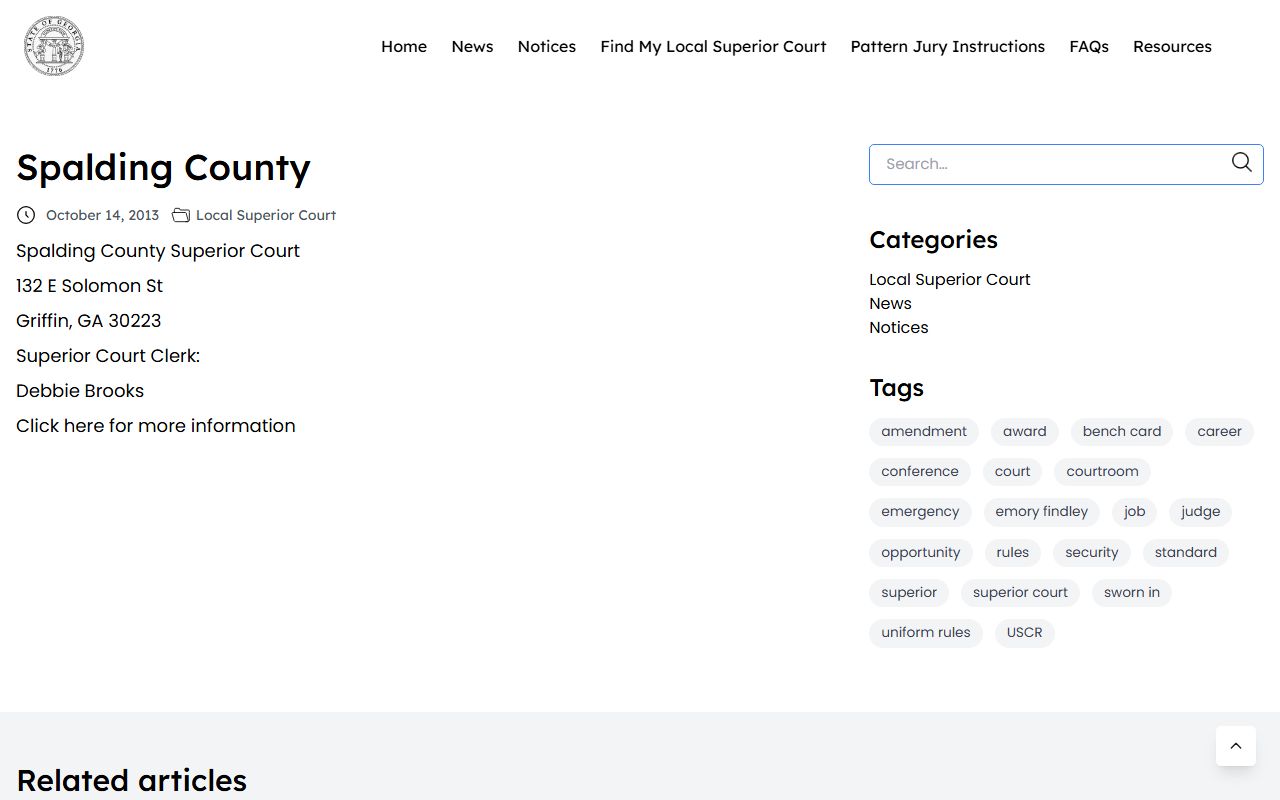Click the Categories heading
The height and width of the screenshot is (800, 1280).
(934, 240)
